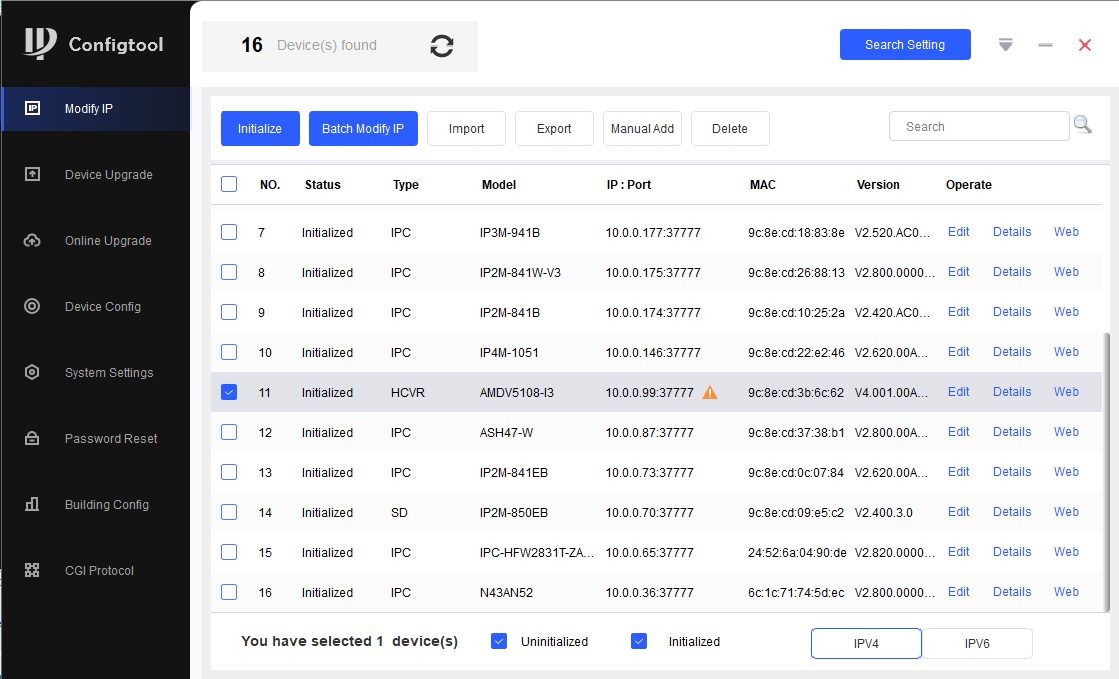Toggle the Uninitialized filter checkbox
Screen dimensions: 1119x679
499,641
